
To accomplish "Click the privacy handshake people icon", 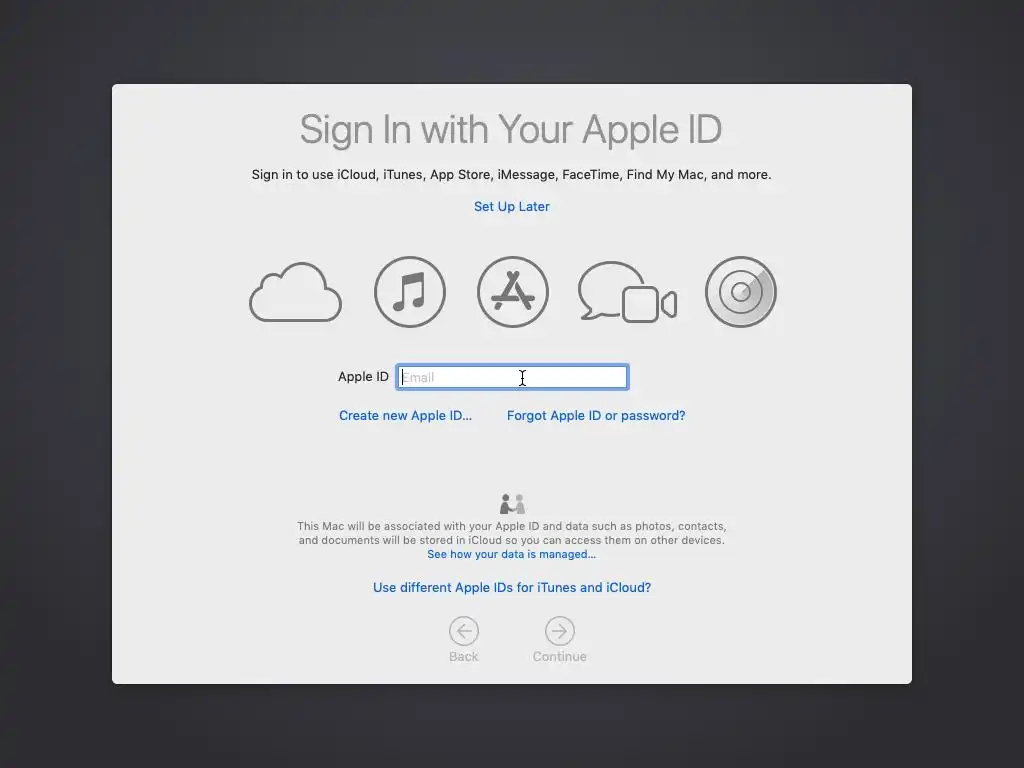I will pos(512,504).
